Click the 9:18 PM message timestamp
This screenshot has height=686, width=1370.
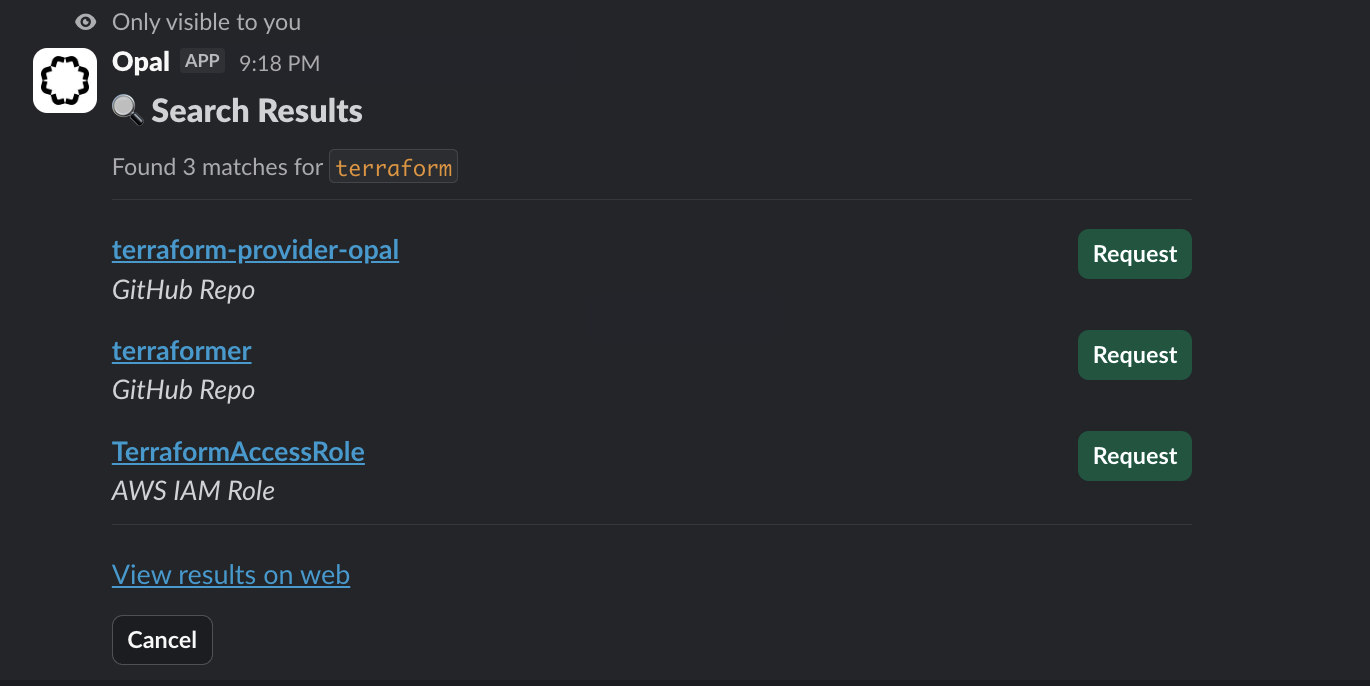[277, 62]
